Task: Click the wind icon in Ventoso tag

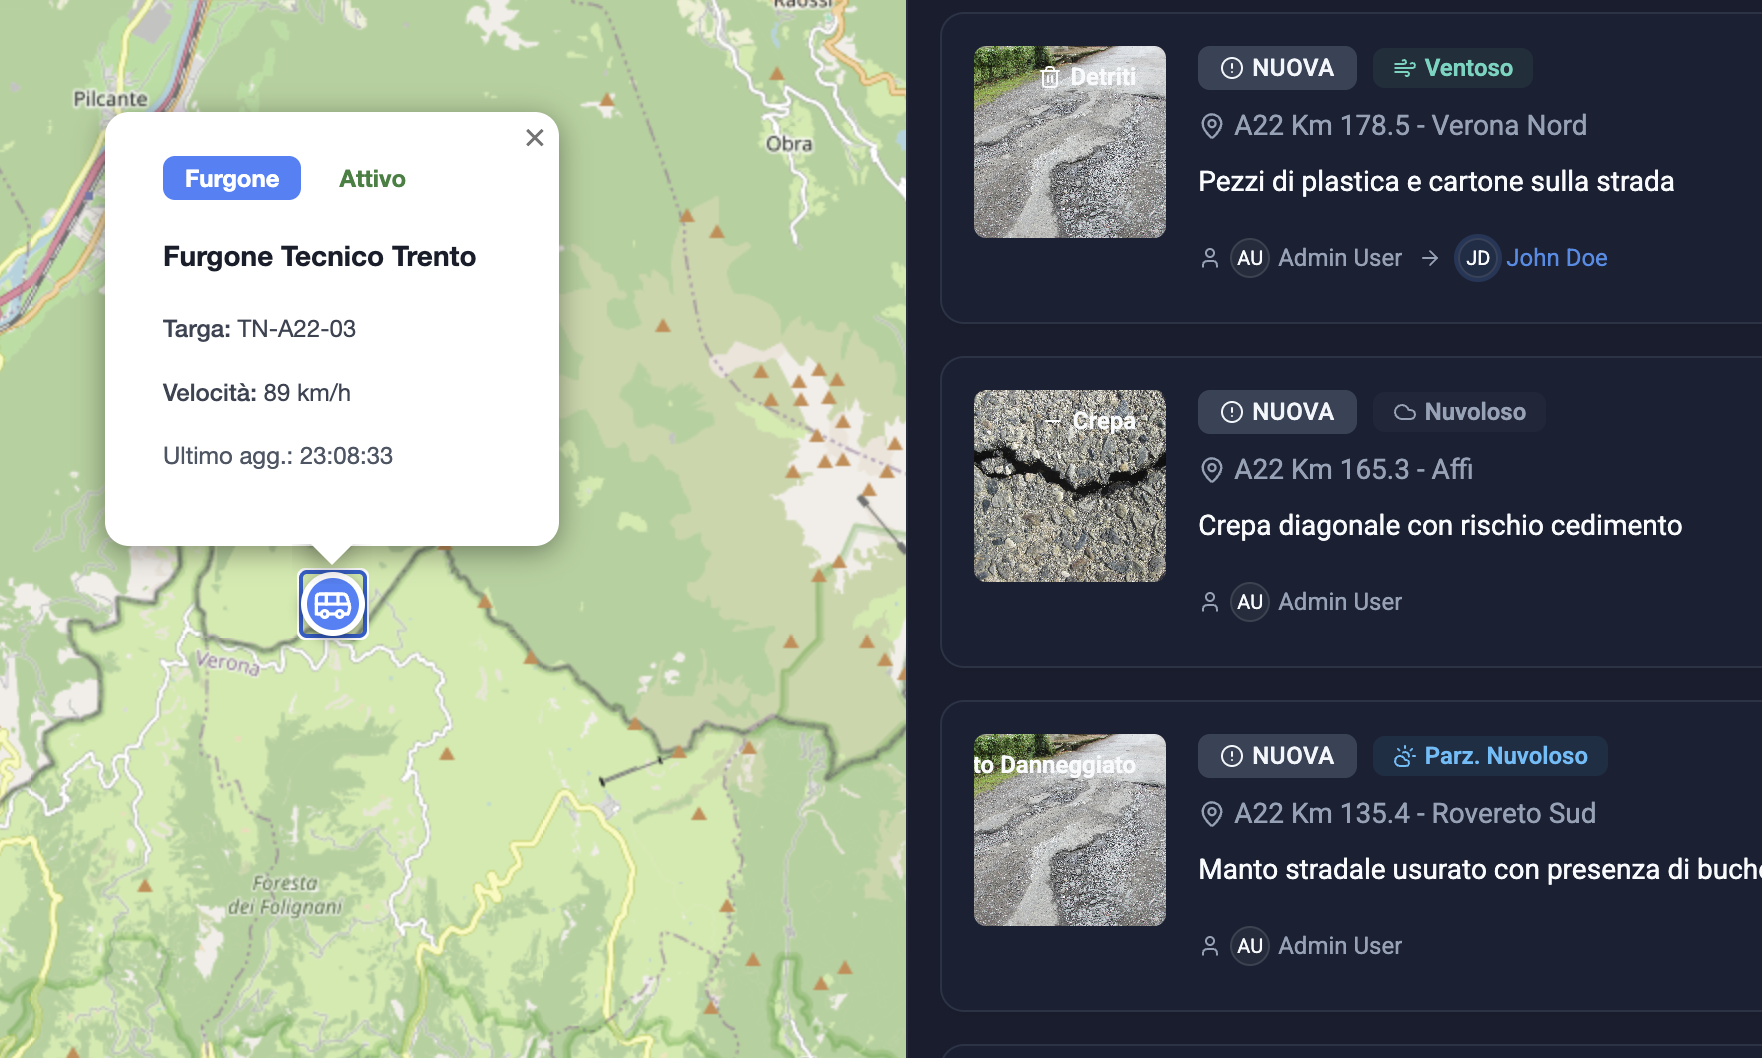Action: (x=1404, y=68)
